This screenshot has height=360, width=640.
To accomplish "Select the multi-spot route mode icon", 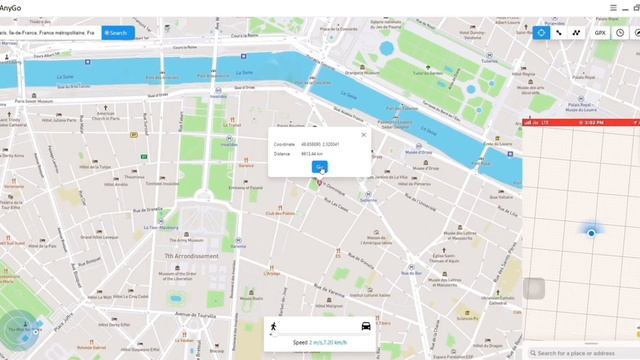I will [576, 33].
